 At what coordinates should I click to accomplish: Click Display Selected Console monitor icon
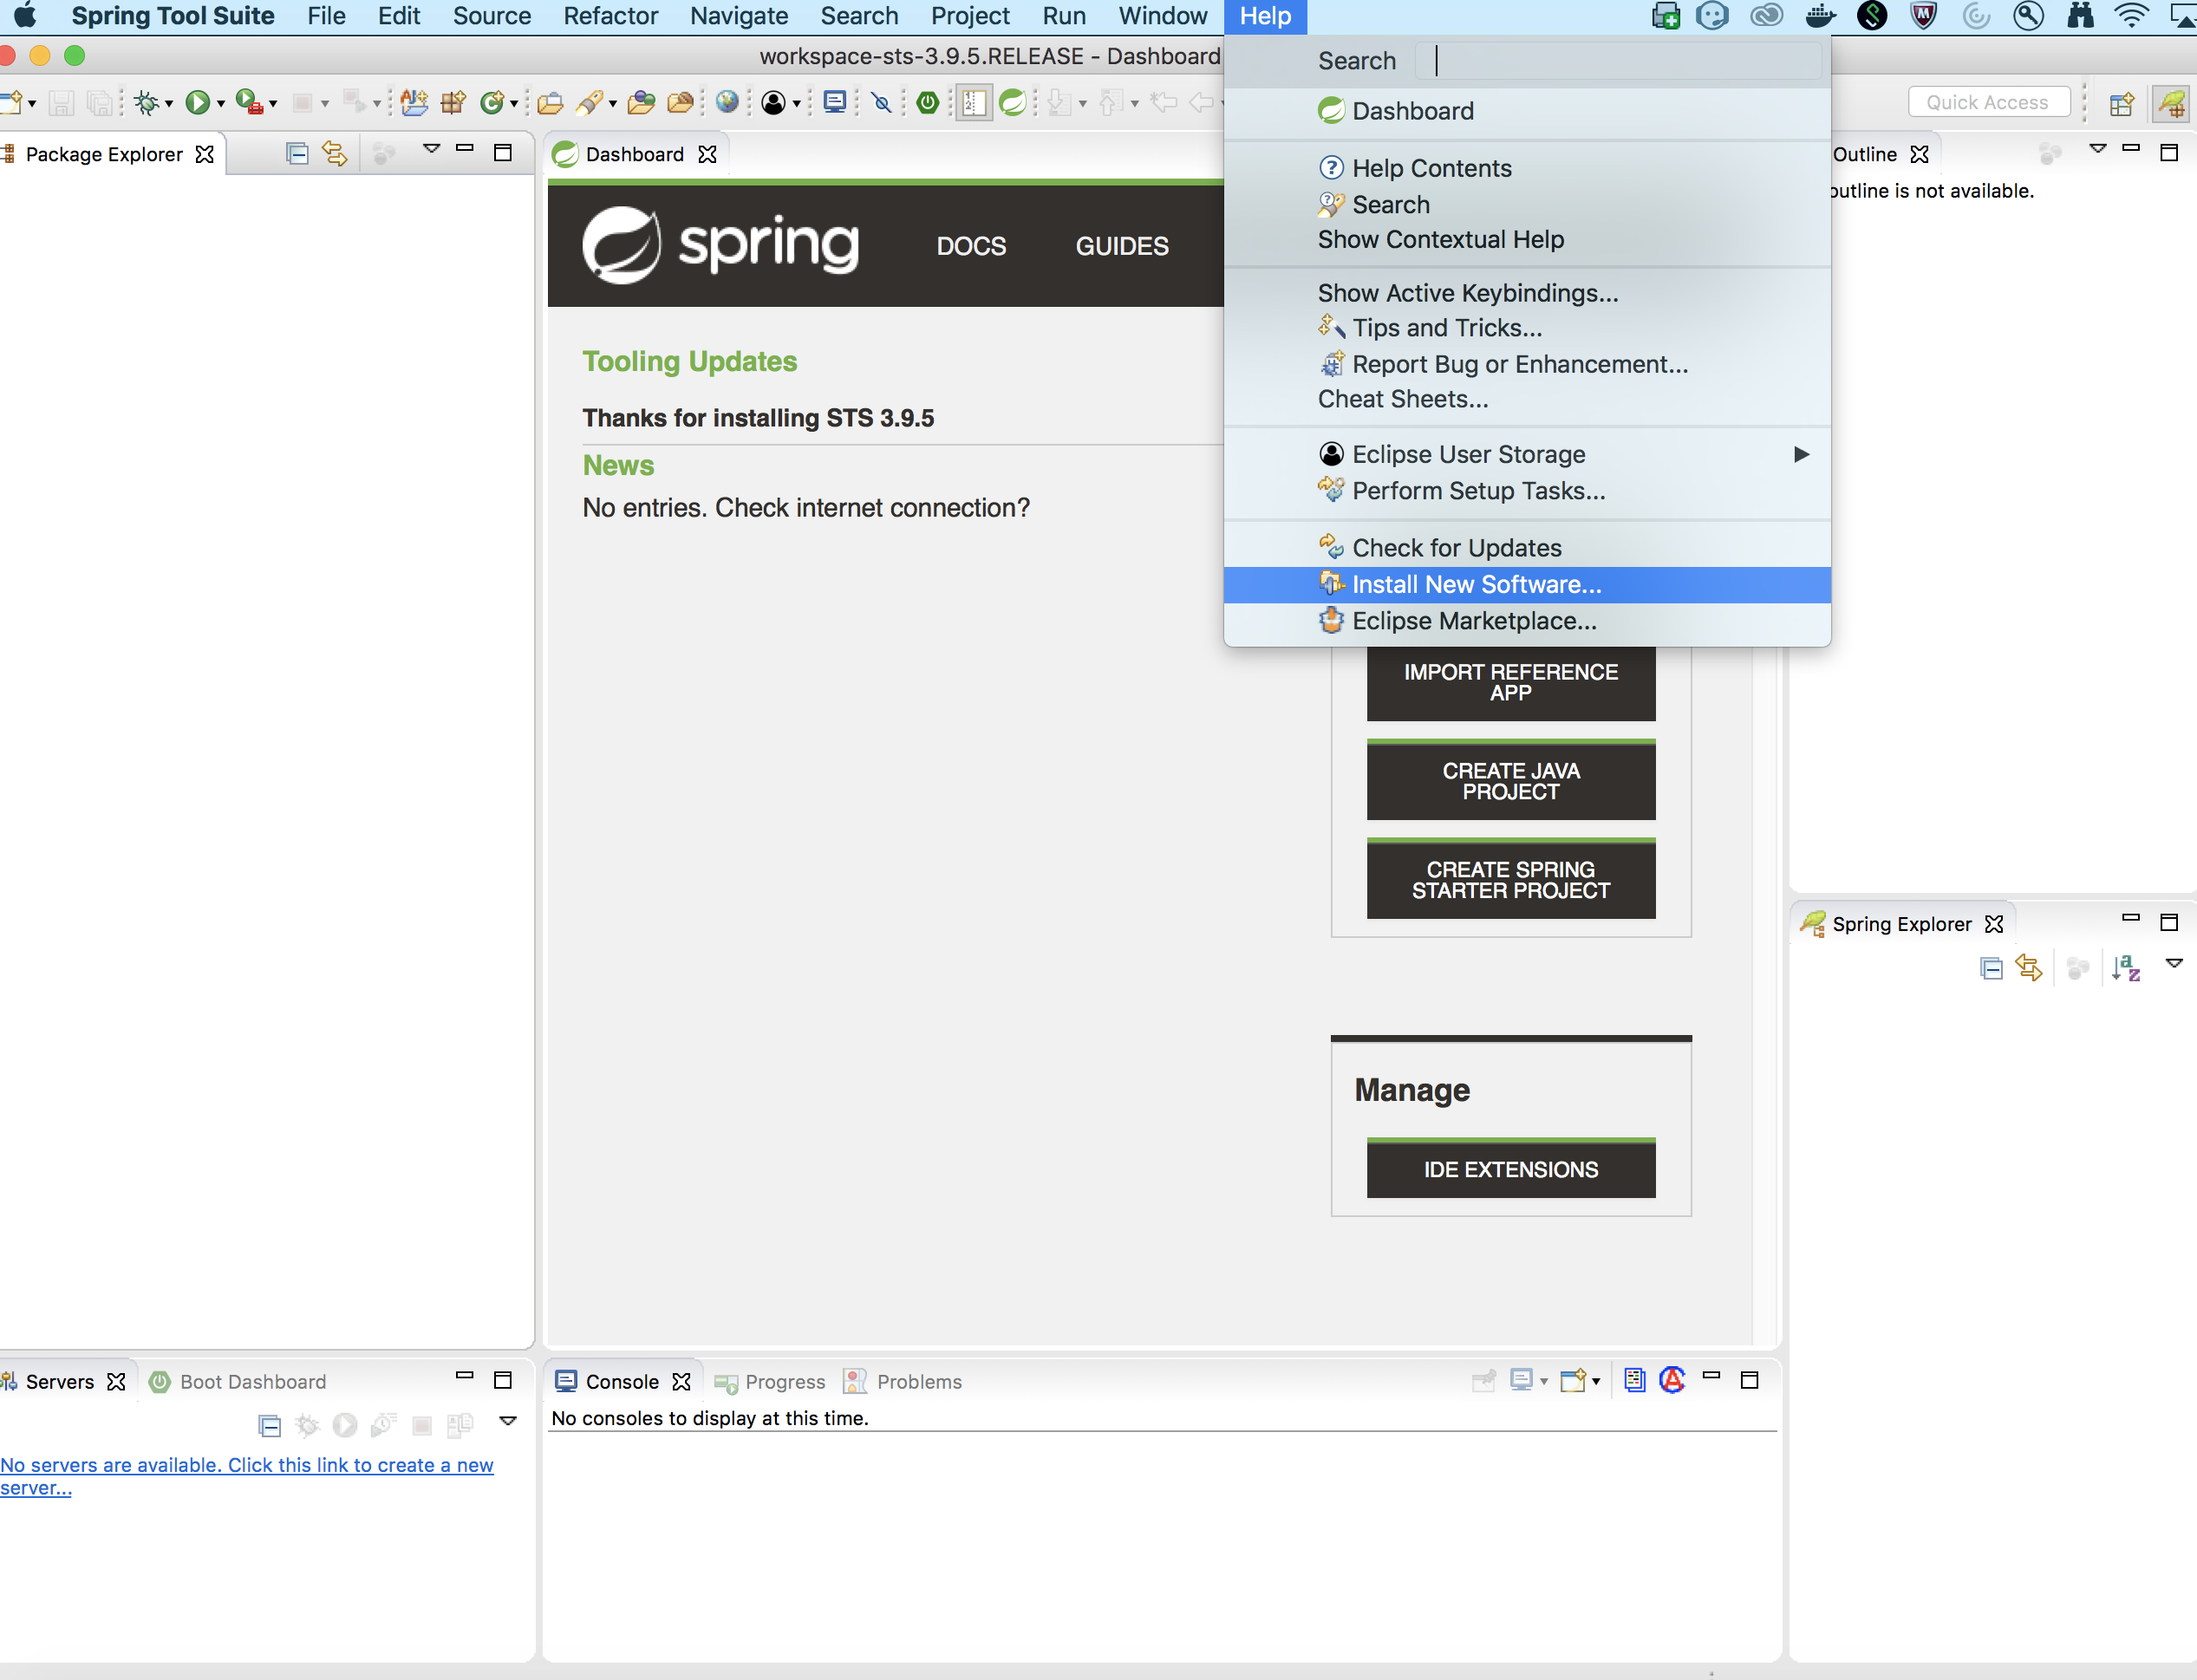tap(1521, 1381)
